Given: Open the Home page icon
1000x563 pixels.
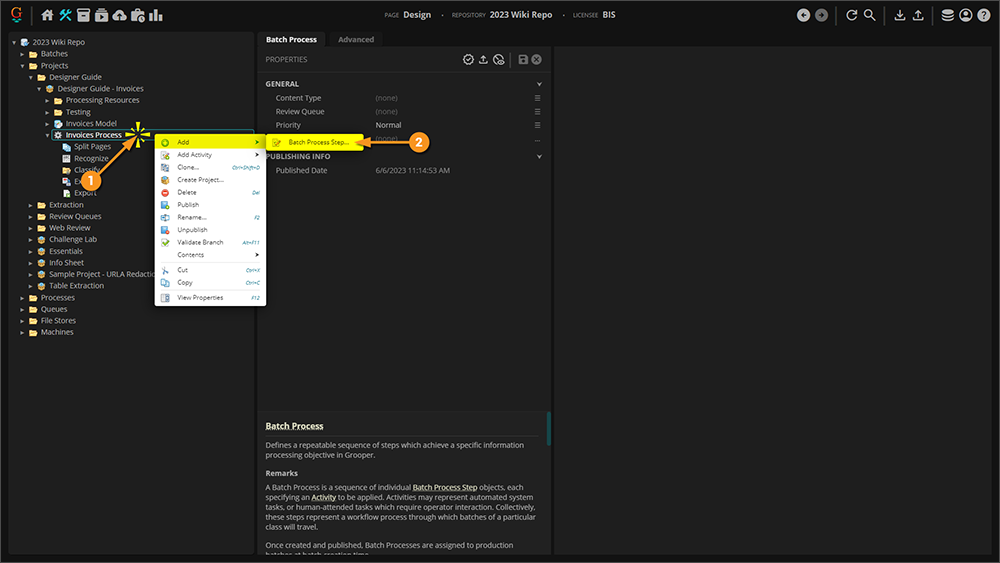Looking at the screenshot, I should 47,15.
